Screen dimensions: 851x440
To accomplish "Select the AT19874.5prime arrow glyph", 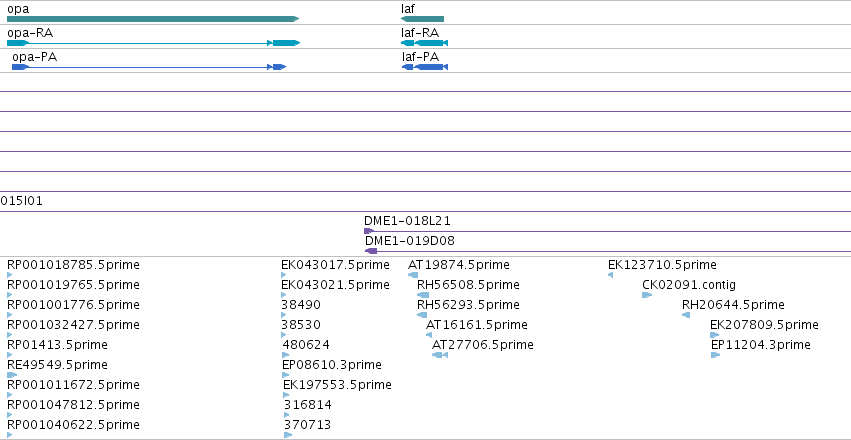I will [x=413, y=275].
